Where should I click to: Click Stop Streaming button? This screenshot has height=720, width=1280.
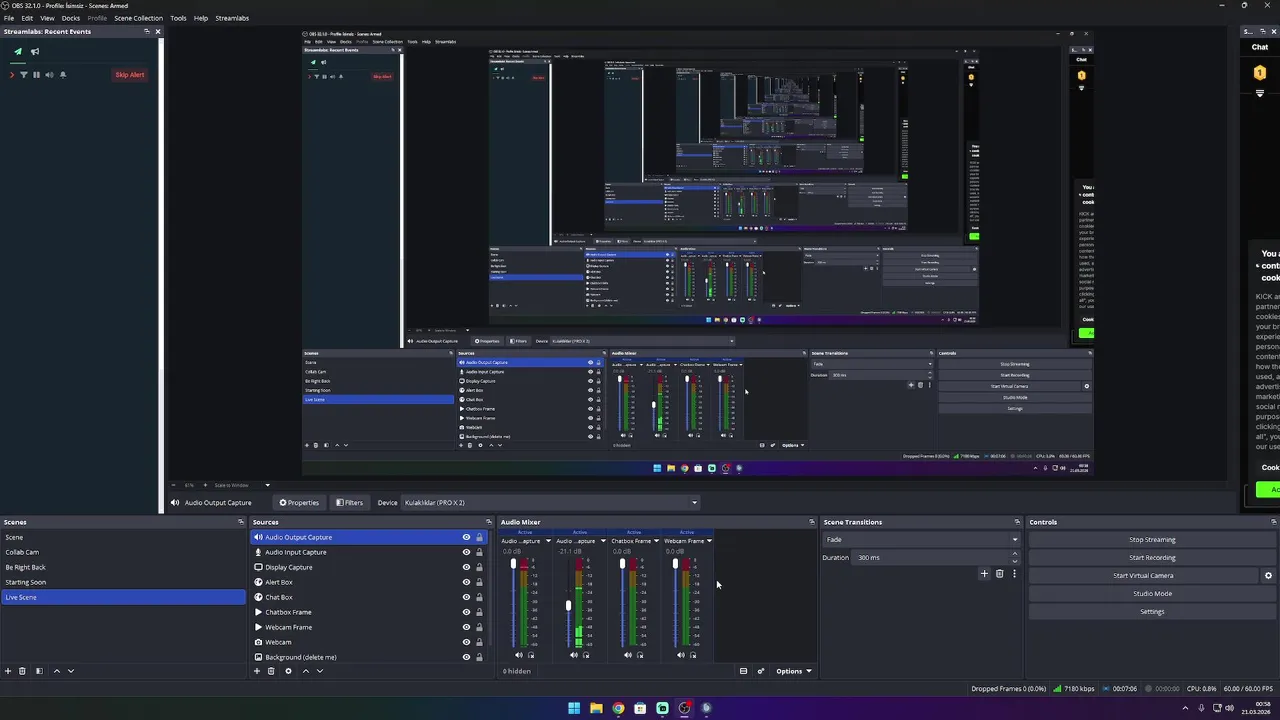(1152, 540)
